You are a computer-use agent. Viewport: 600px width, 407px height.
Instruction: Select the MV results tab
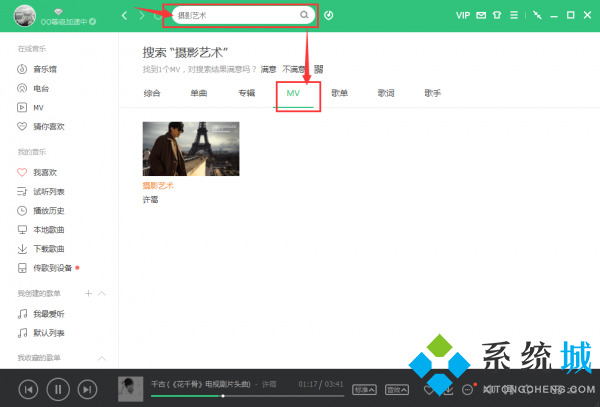[x=293, y=93]
